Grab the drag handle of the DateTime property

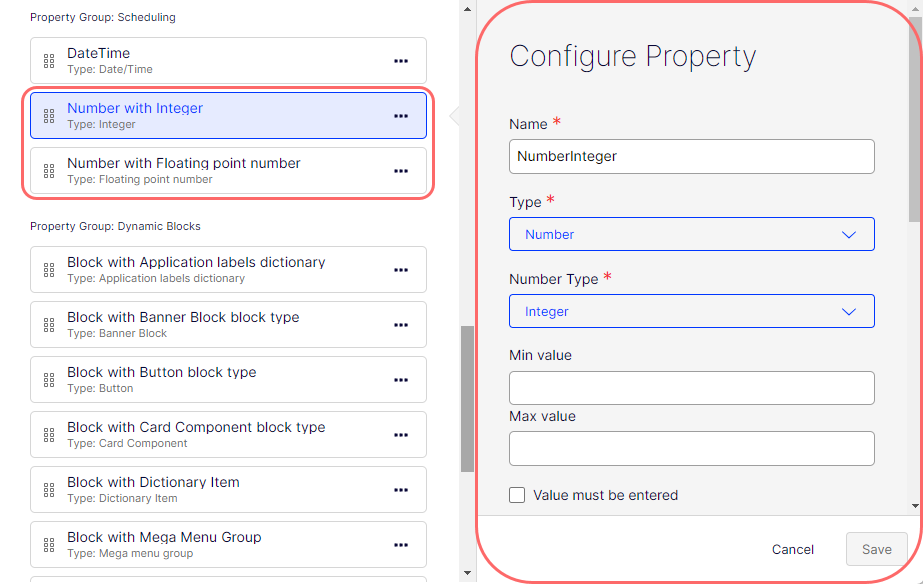49,61
